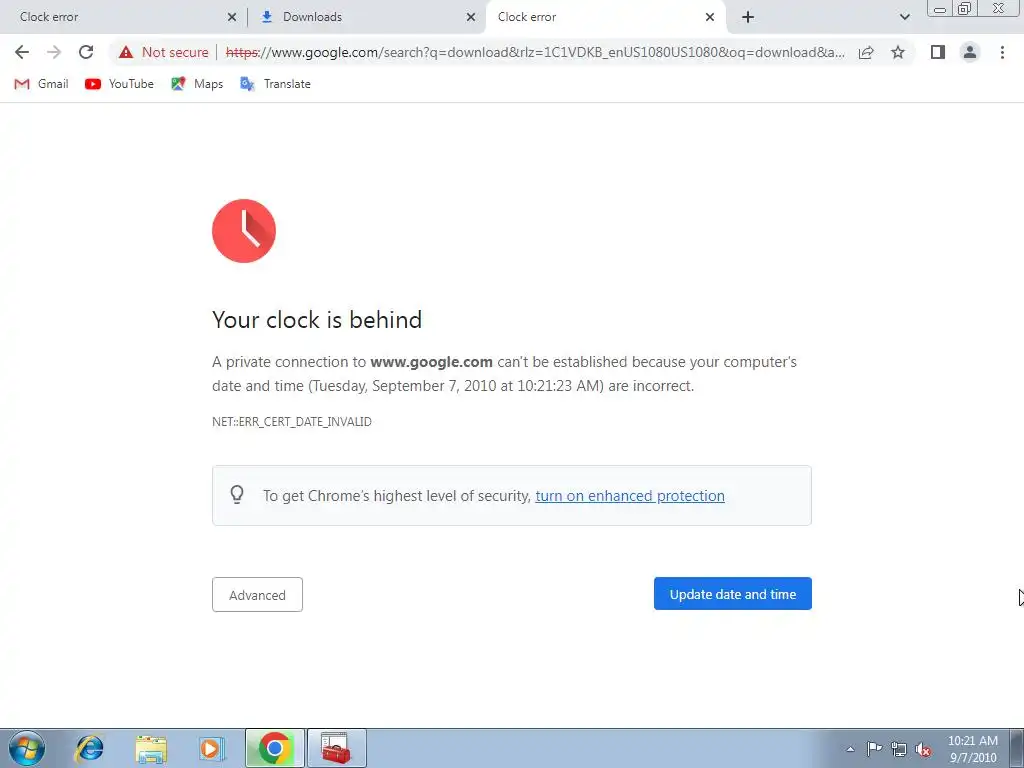The height and width of the screenshot is (768, 1024).
Task: Open the Chrome three-dot menu
Action: point(1002,52)
